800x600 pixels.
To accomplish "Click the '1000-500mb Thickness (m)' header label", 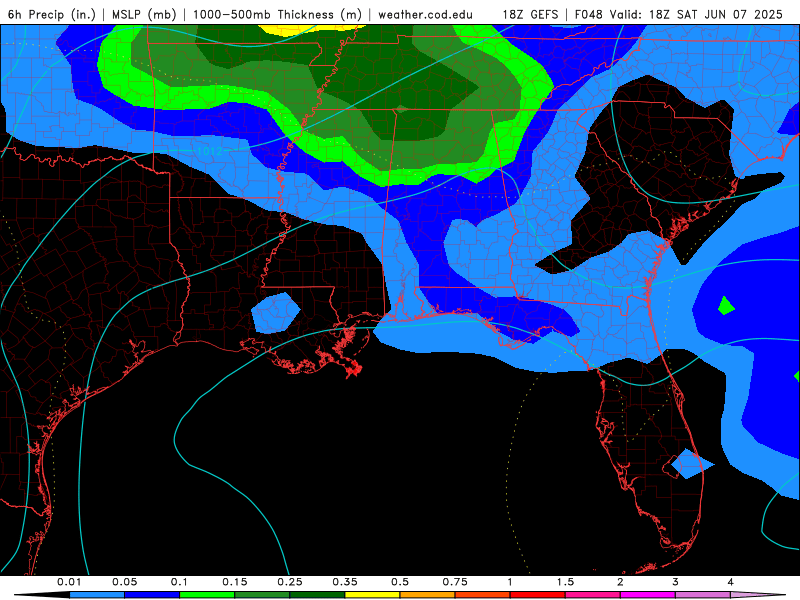I will tap(277, 14).
